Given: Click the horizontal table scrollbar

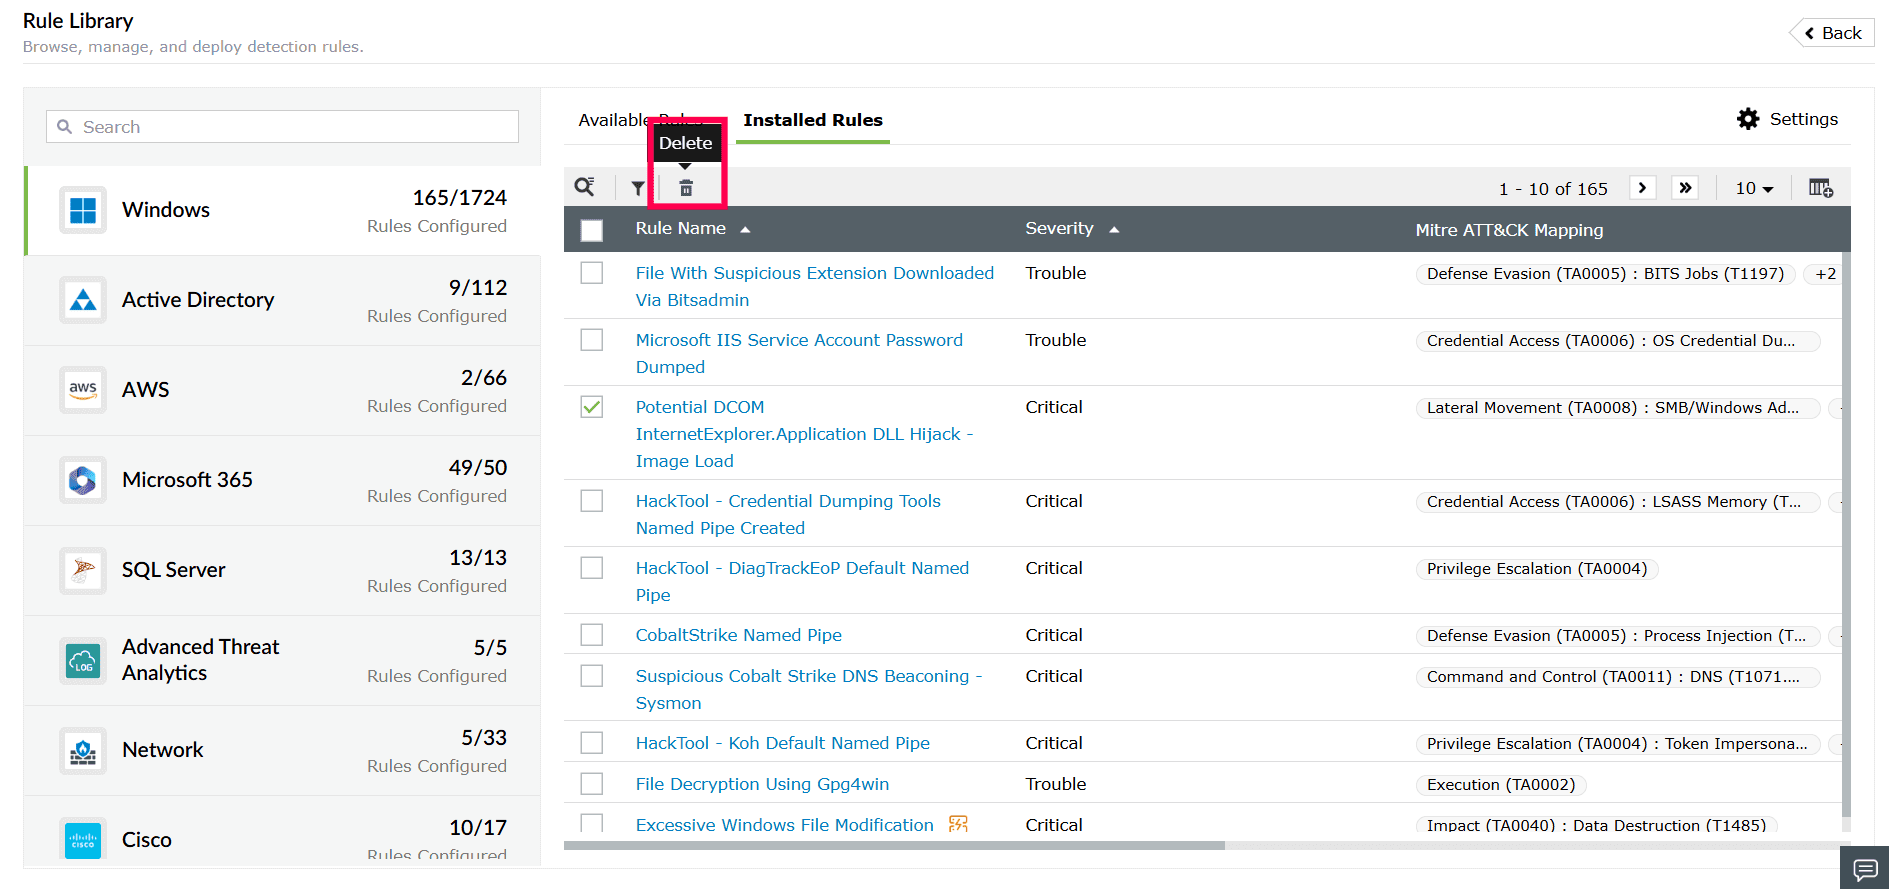Looking at the screenshot, I should pyautogui.click(x=894, y=845).
